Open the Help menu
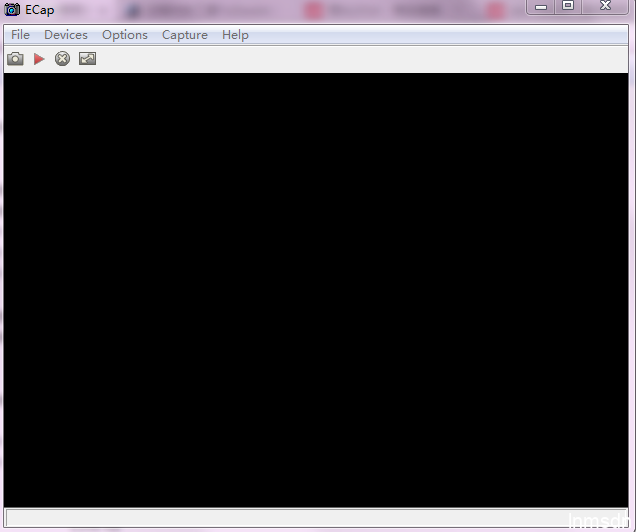The height and width of the screenshot is (532, 636). (235, 35)
